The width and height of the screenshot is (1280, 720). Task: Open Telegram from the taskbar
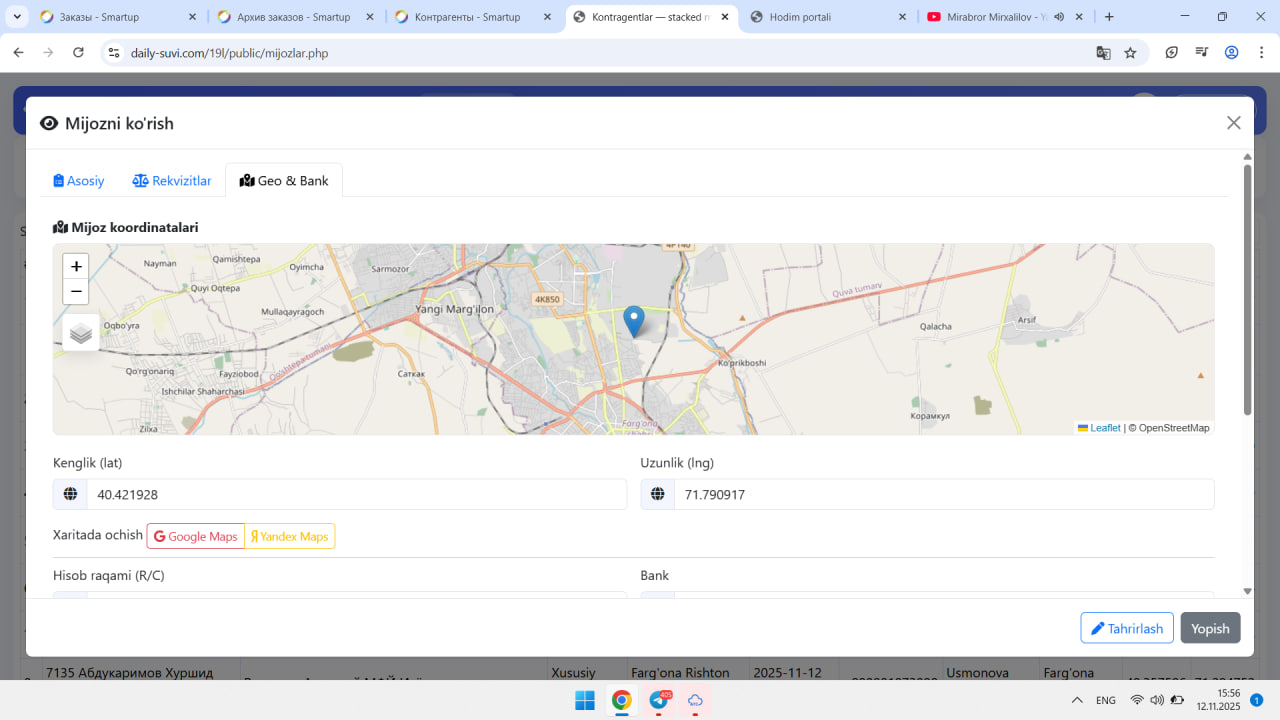pos(659,700)
